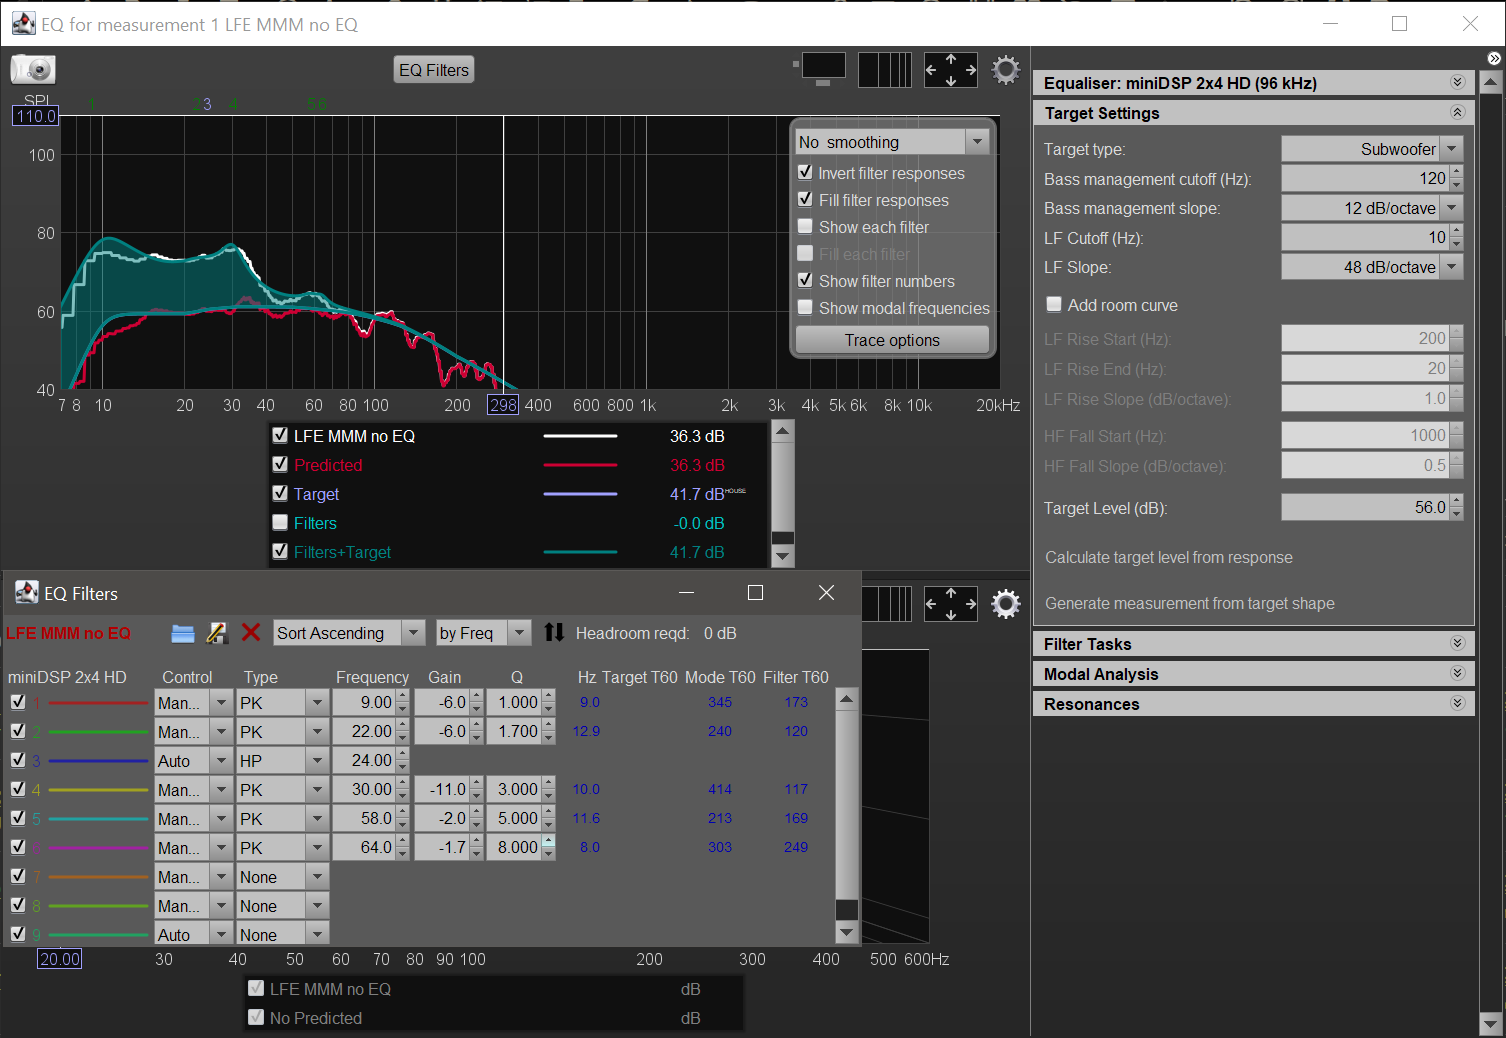Delete all filters with red X
Image resolution: width=1506 pixels, height=1038 pixels.
pos(251,632)
